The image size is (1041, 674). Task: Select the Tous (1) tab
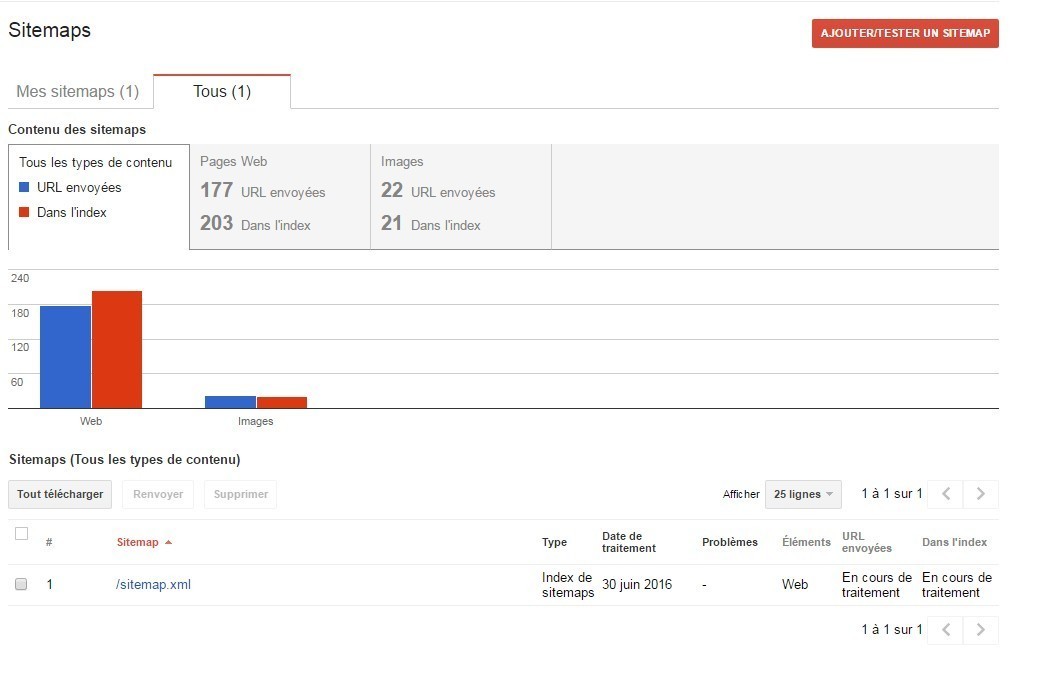point(222,92)
